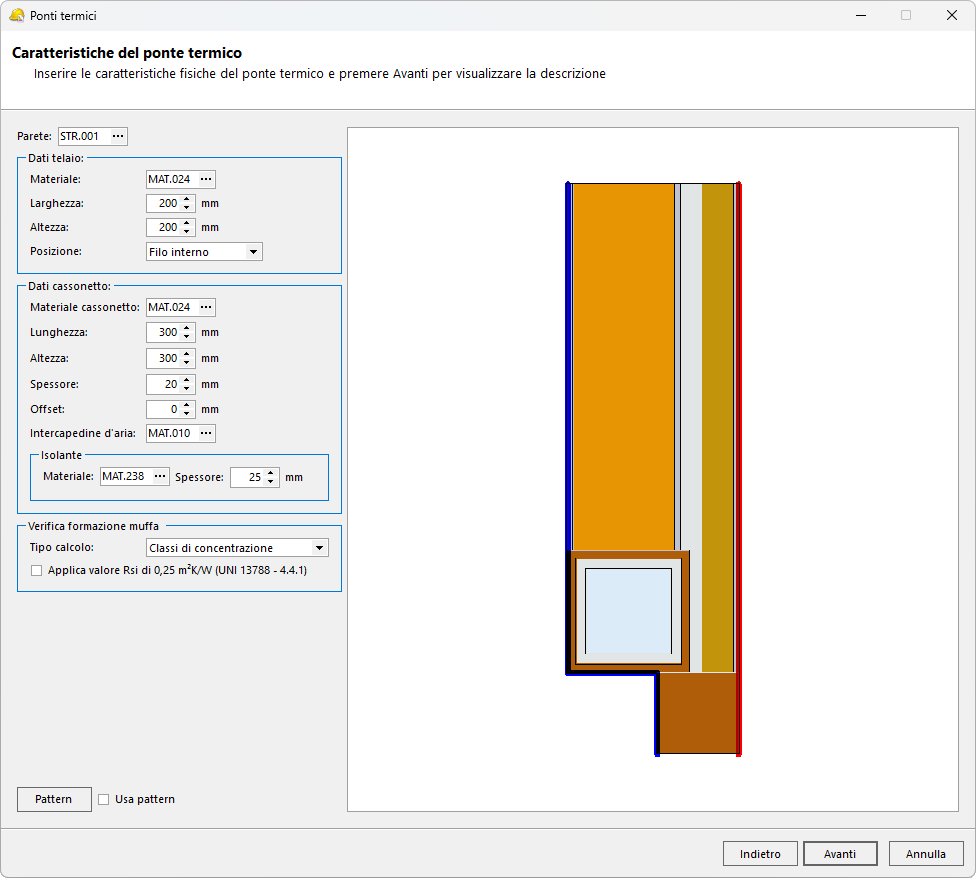
Task: Click the Pattern button
Action: tap(54, 799)
